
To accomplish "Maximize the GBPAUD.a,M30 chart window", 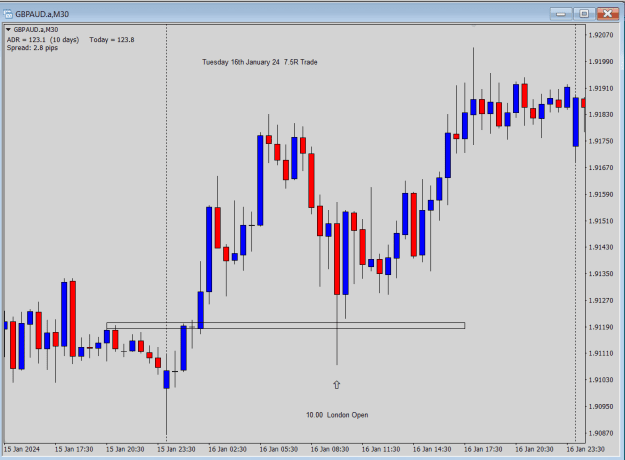I will (584, 14).
